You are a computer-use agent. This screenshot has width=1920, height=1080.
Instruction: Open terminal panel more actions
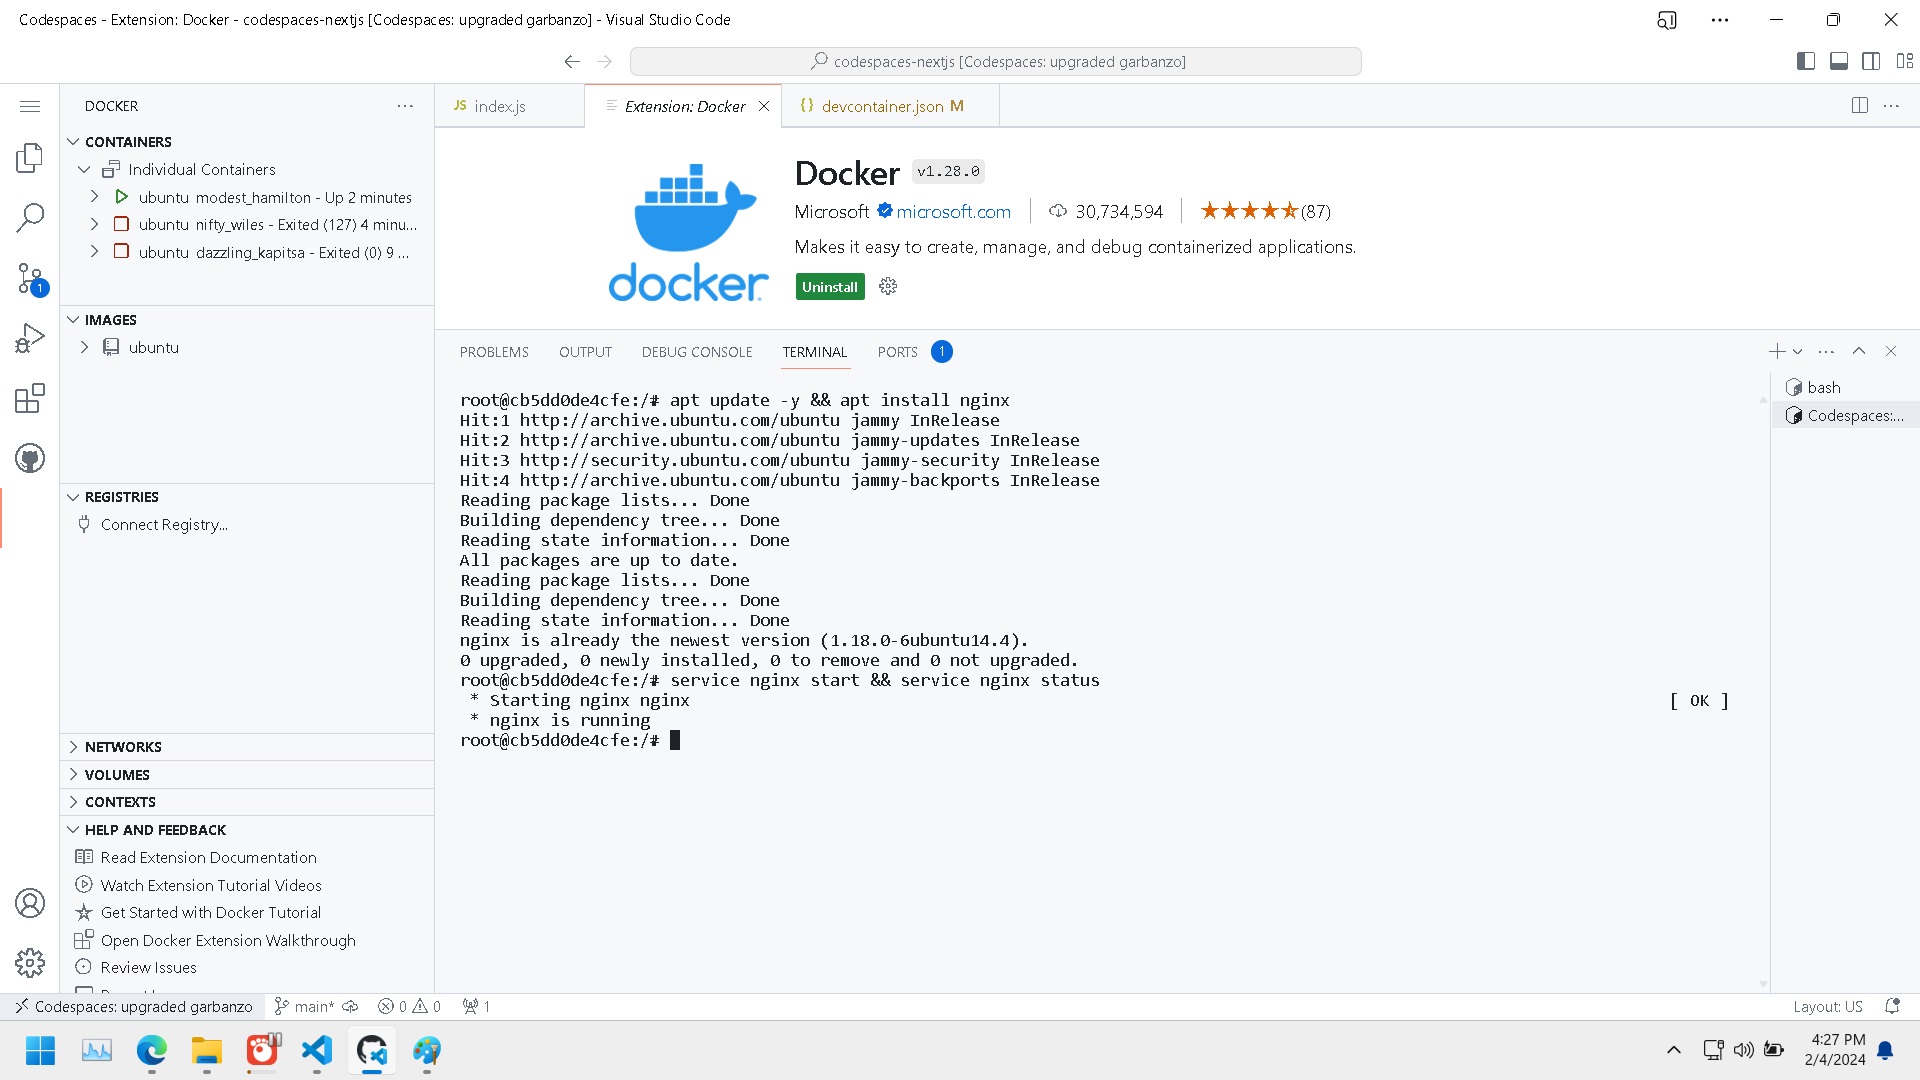click(x=1826, y=351)
